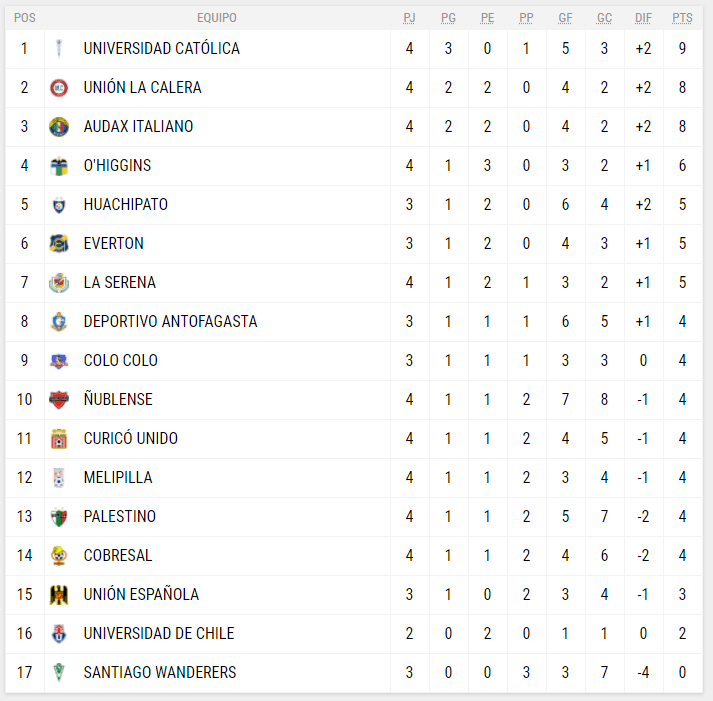
Task: Click the Unión Española shield icon
Action: tap(59, 594)
